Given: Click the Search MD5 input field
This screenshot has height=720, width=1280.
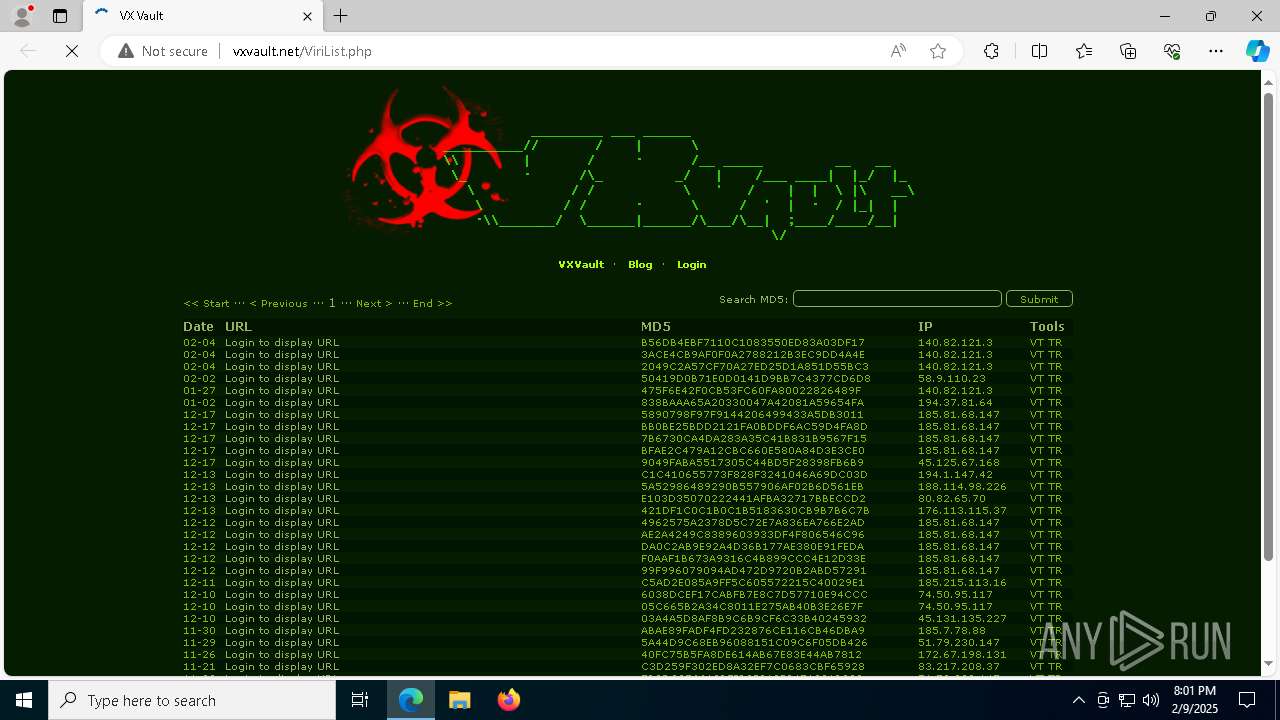Looking at the screenshot, I should 897,299.
